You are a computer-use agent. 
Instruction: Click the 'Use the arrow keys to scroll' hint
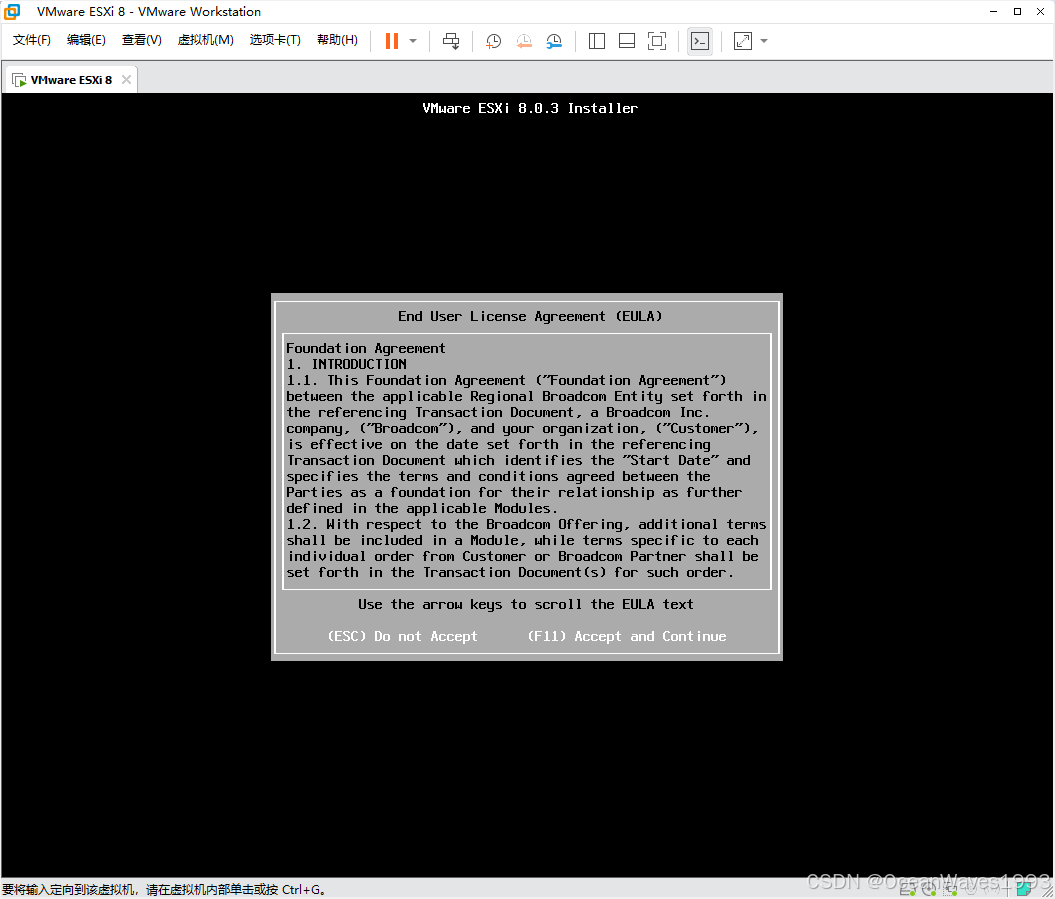(x=525, y=604)
